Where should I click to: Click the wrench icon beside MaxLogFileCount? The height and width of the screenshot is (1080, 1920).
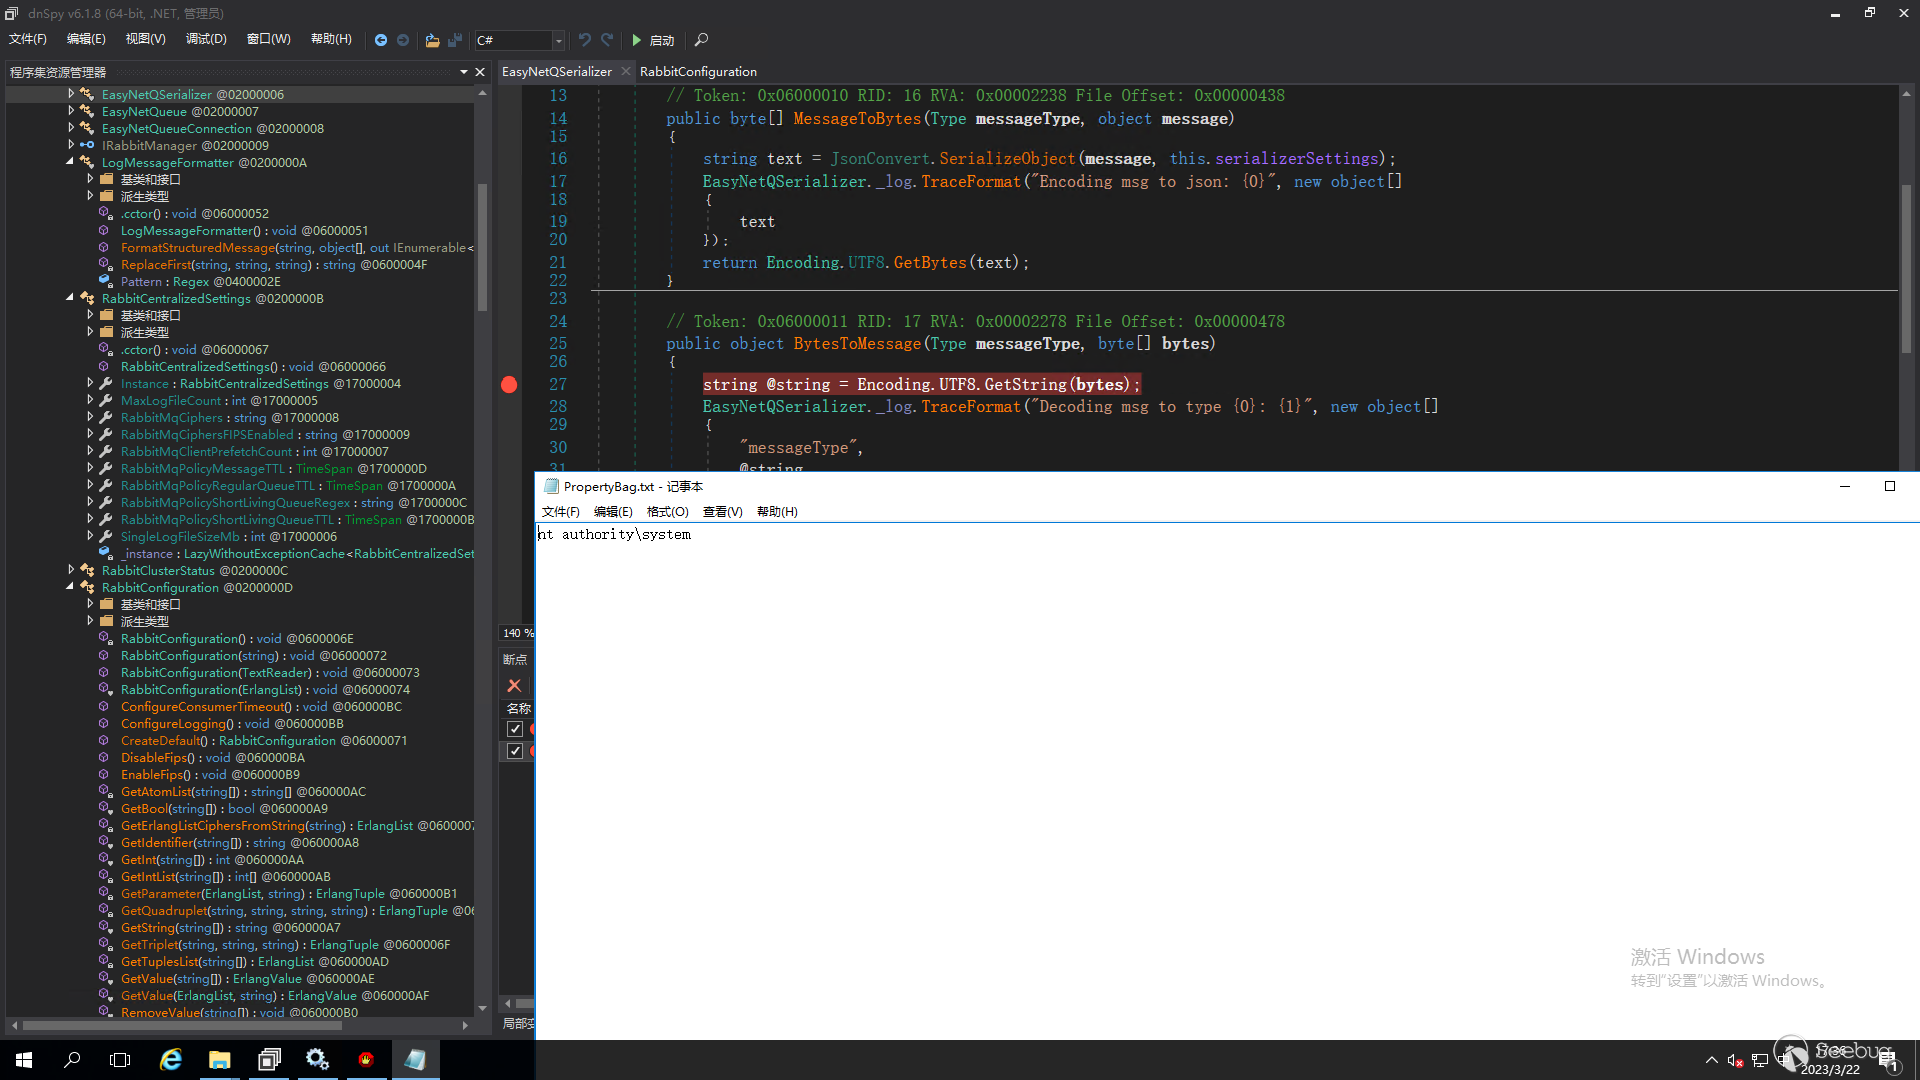105,400
